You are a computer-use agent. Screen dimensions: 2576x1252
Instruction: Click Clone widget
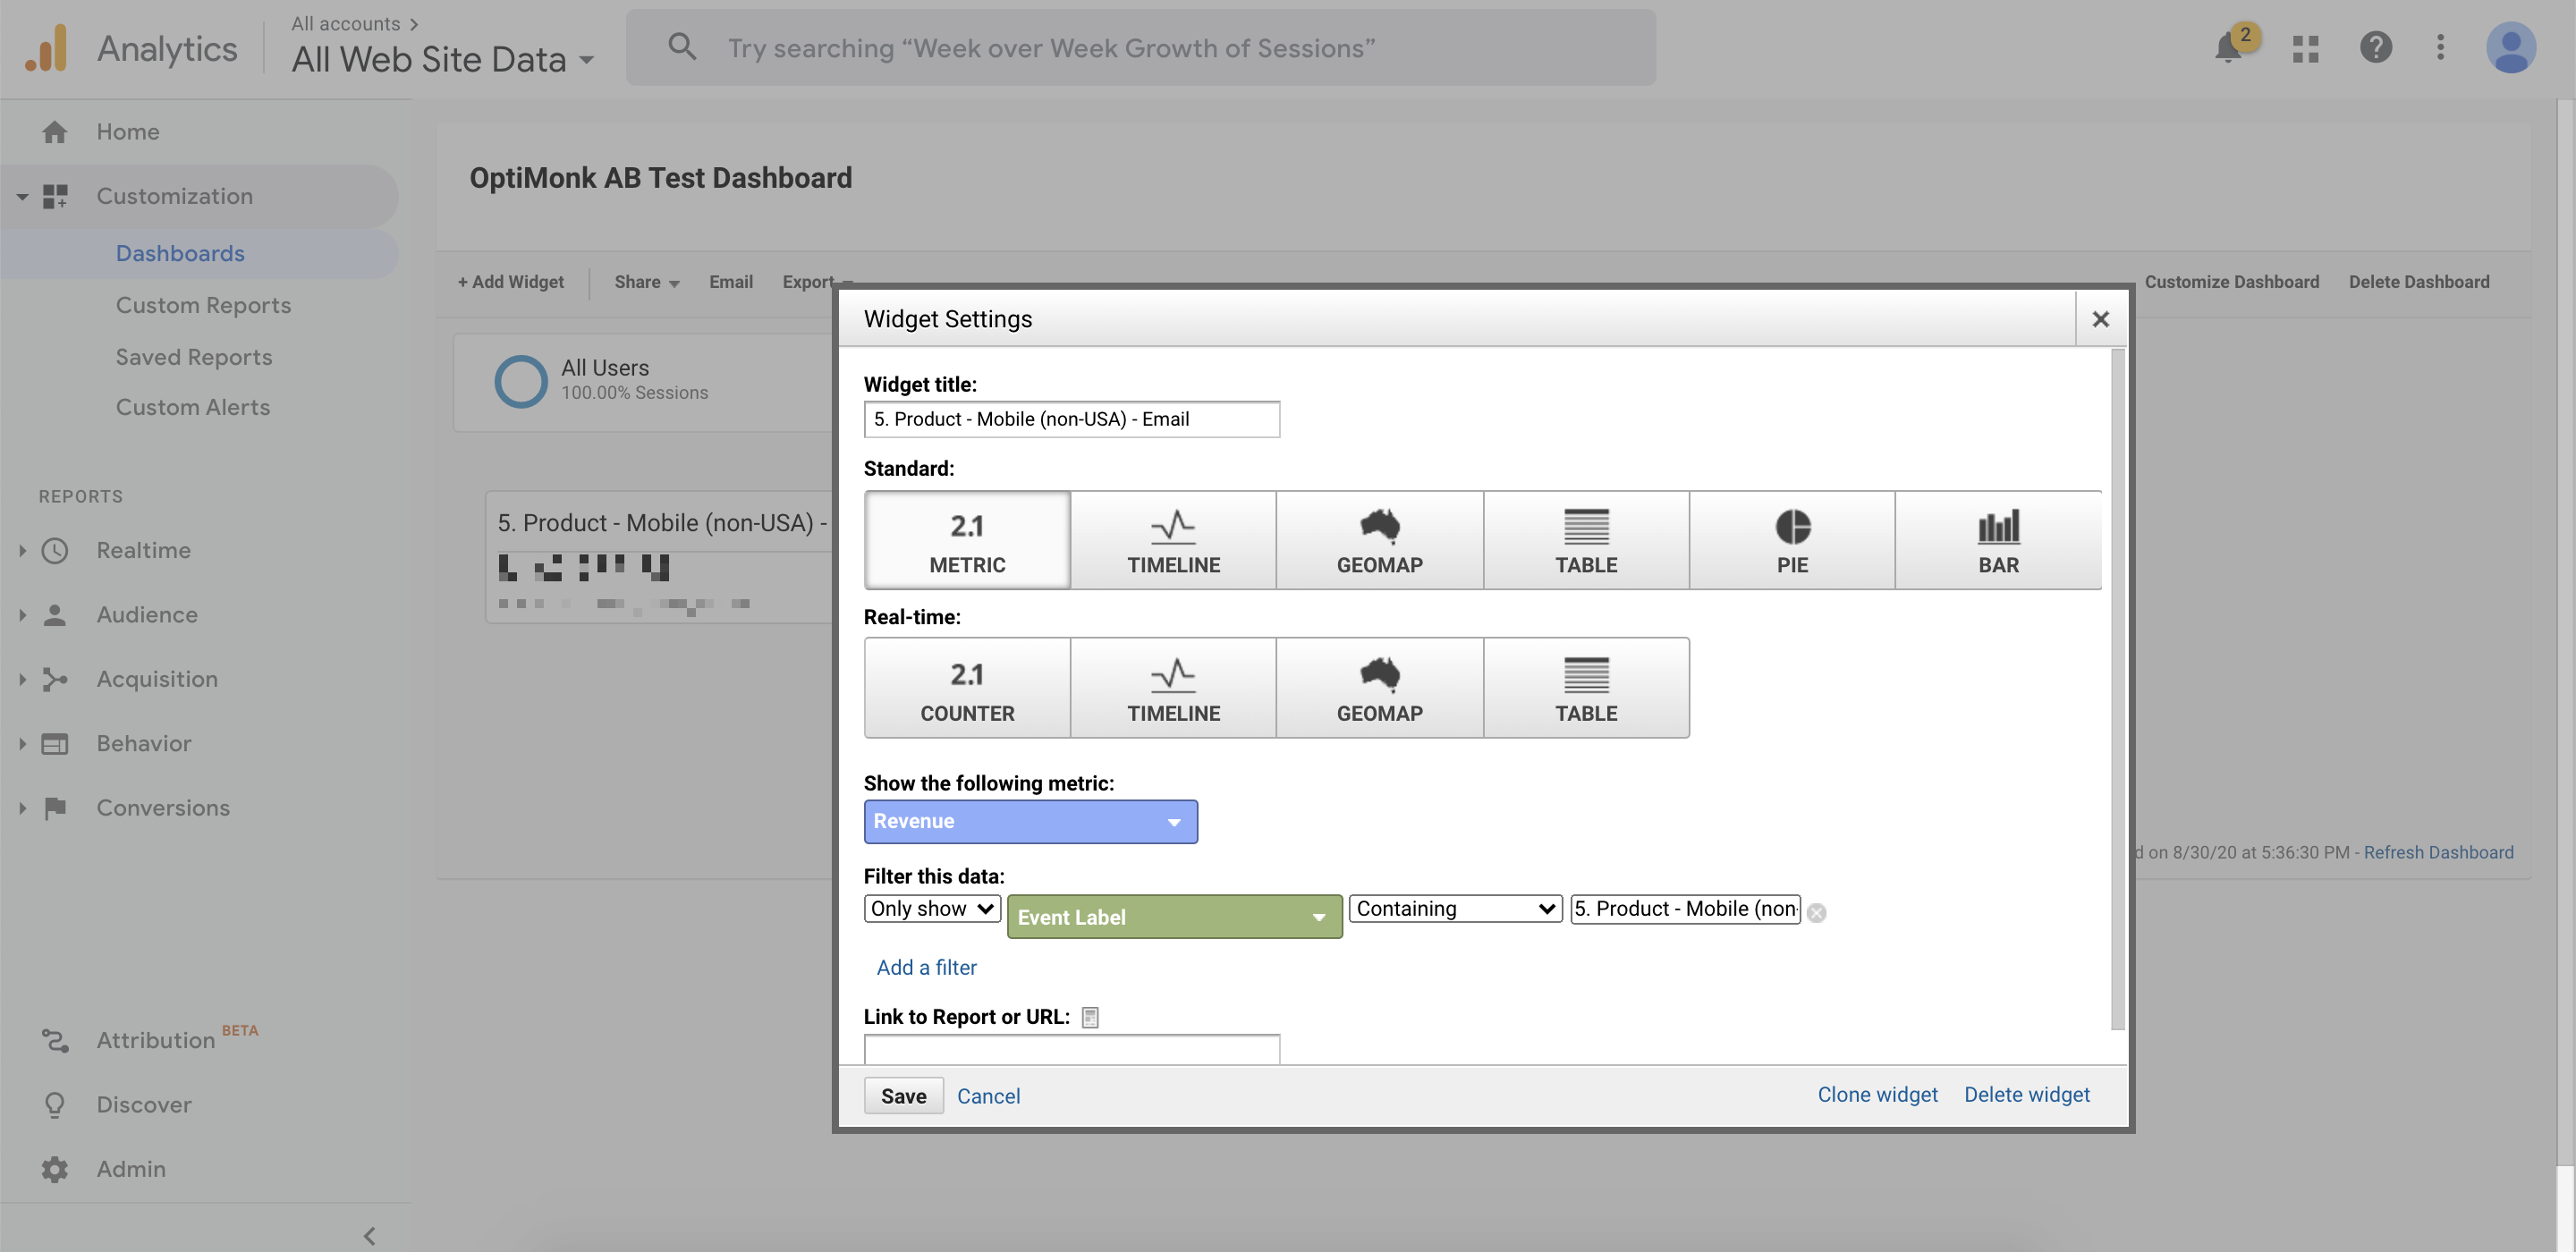point(1877,1094)
